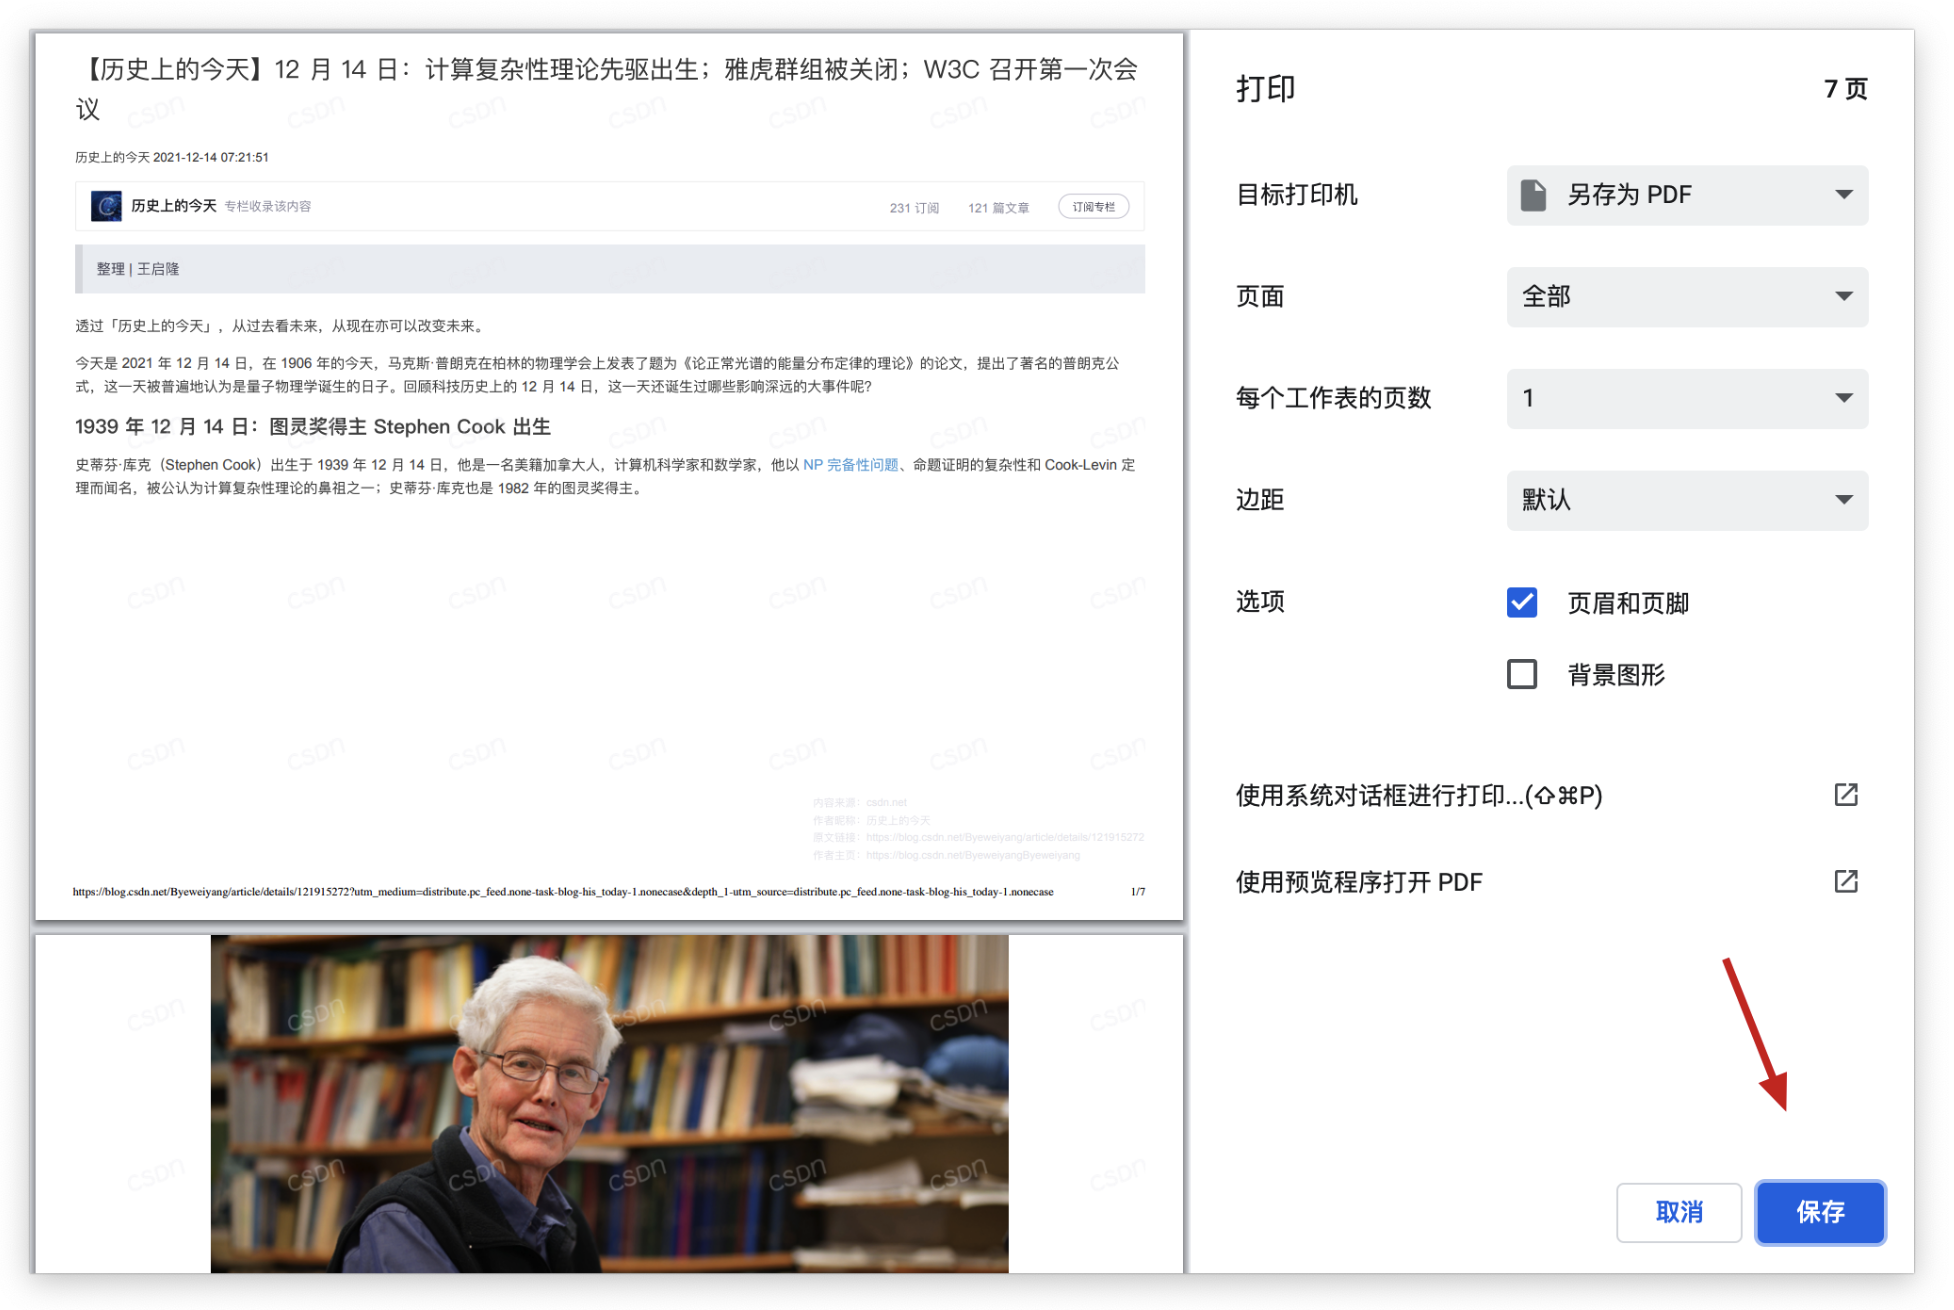The image size is (1954, 1310).
Task: Click the Stephen Cook photo on the second preview page
Action: pos(609,1103)
